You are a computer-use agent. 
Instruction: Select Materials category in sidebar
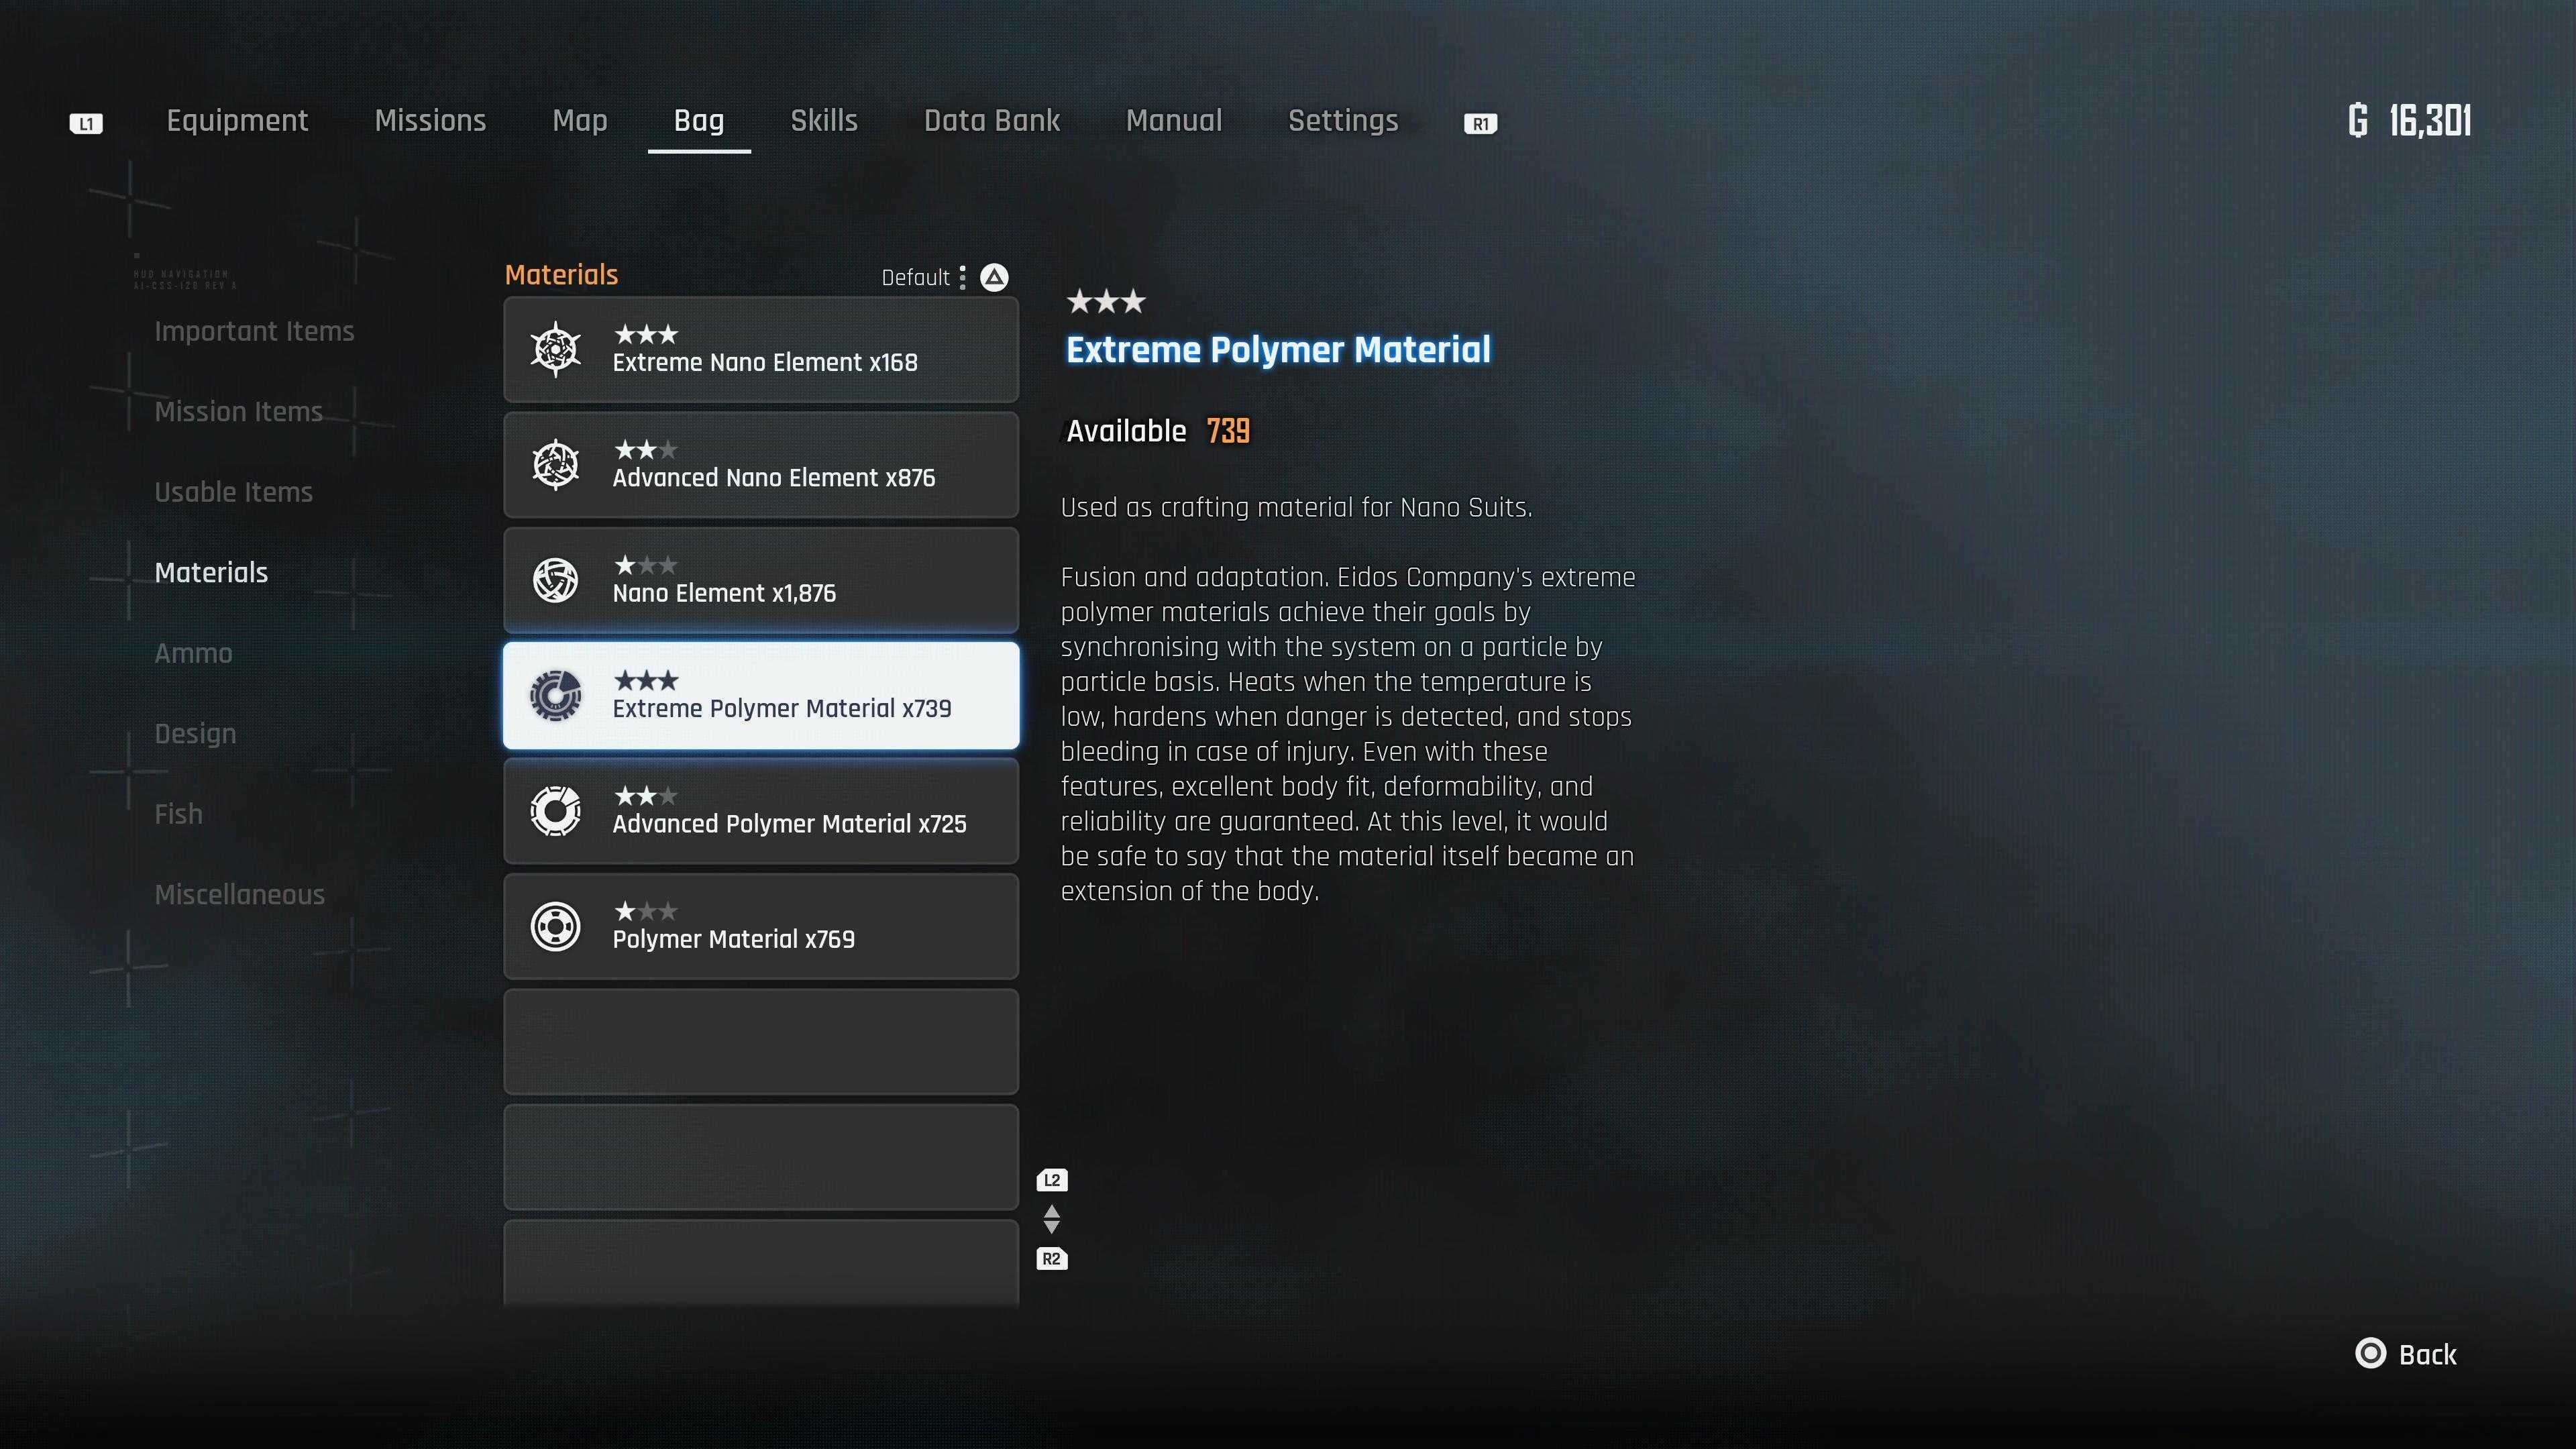(x=211, y=572)
